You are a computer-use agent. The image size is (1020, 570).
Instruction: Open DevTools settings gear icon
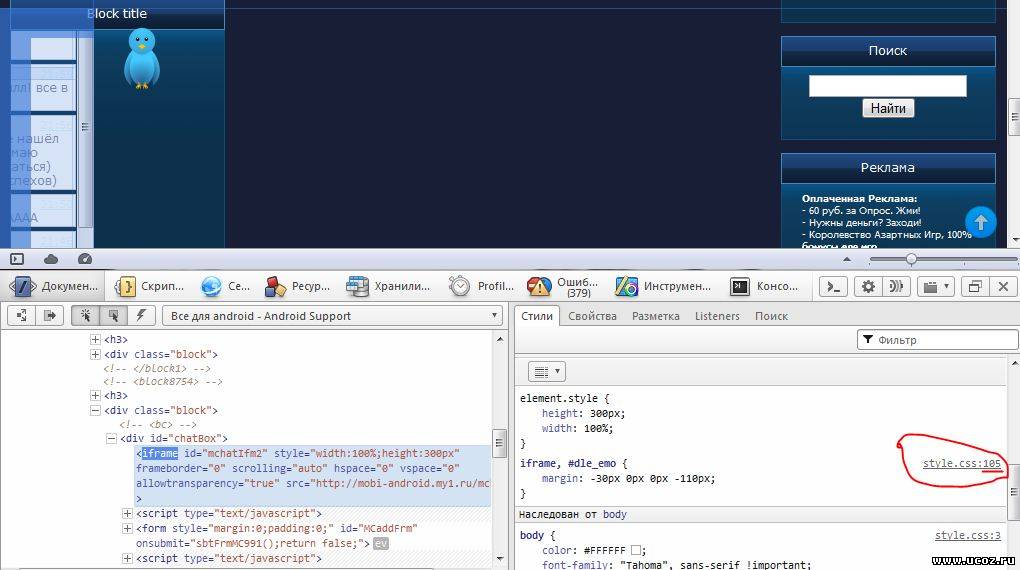(868, 287)
